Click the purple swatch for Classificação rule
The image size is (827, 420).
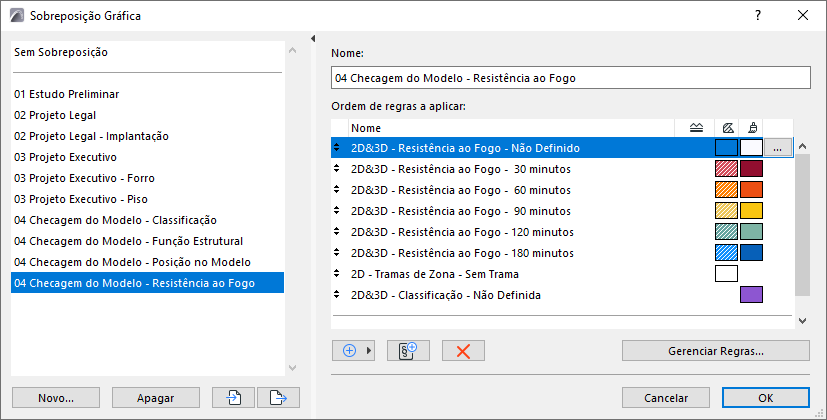[x=751, y=295]
